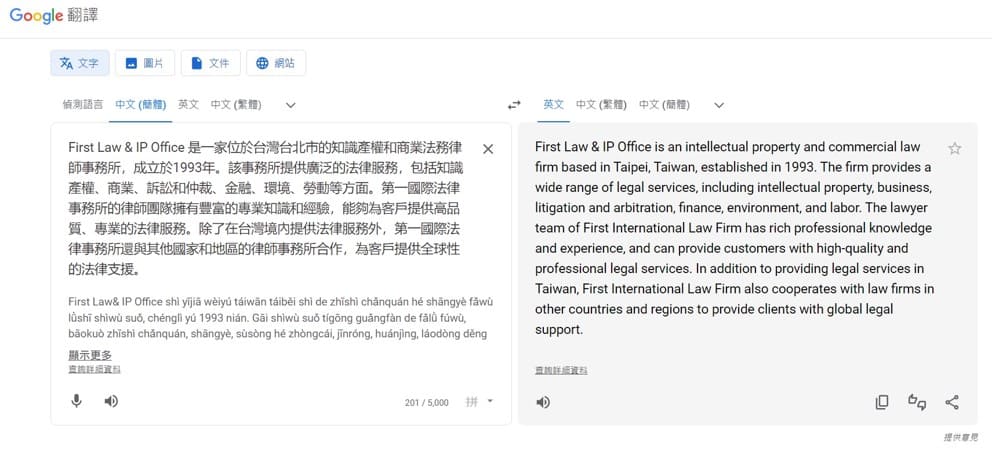Select target language 中文 (繁體)
992x462 pixels.
pos(601,104)
